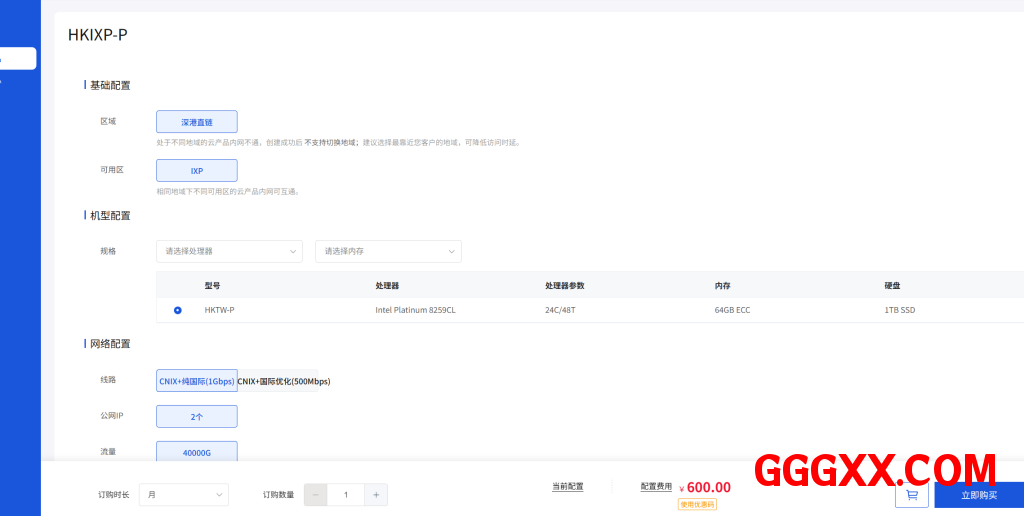The image size is (1024, 516).
Task: Select the IXP availability zone option
Action: [197, 171]
